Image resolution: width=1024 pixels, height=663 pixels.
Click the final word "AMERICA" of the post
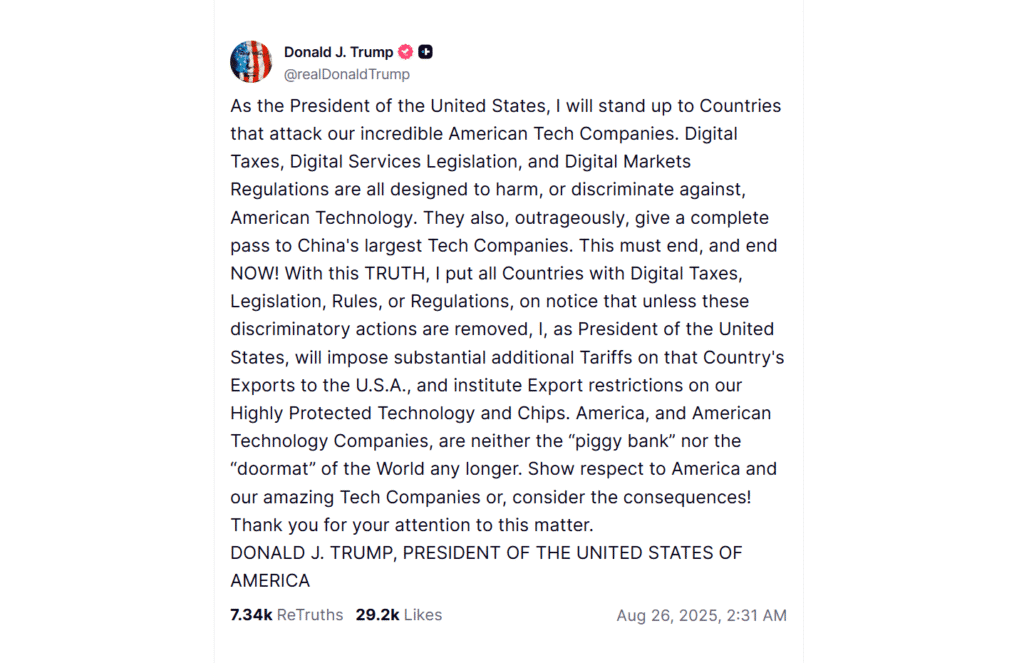(270, 580)
